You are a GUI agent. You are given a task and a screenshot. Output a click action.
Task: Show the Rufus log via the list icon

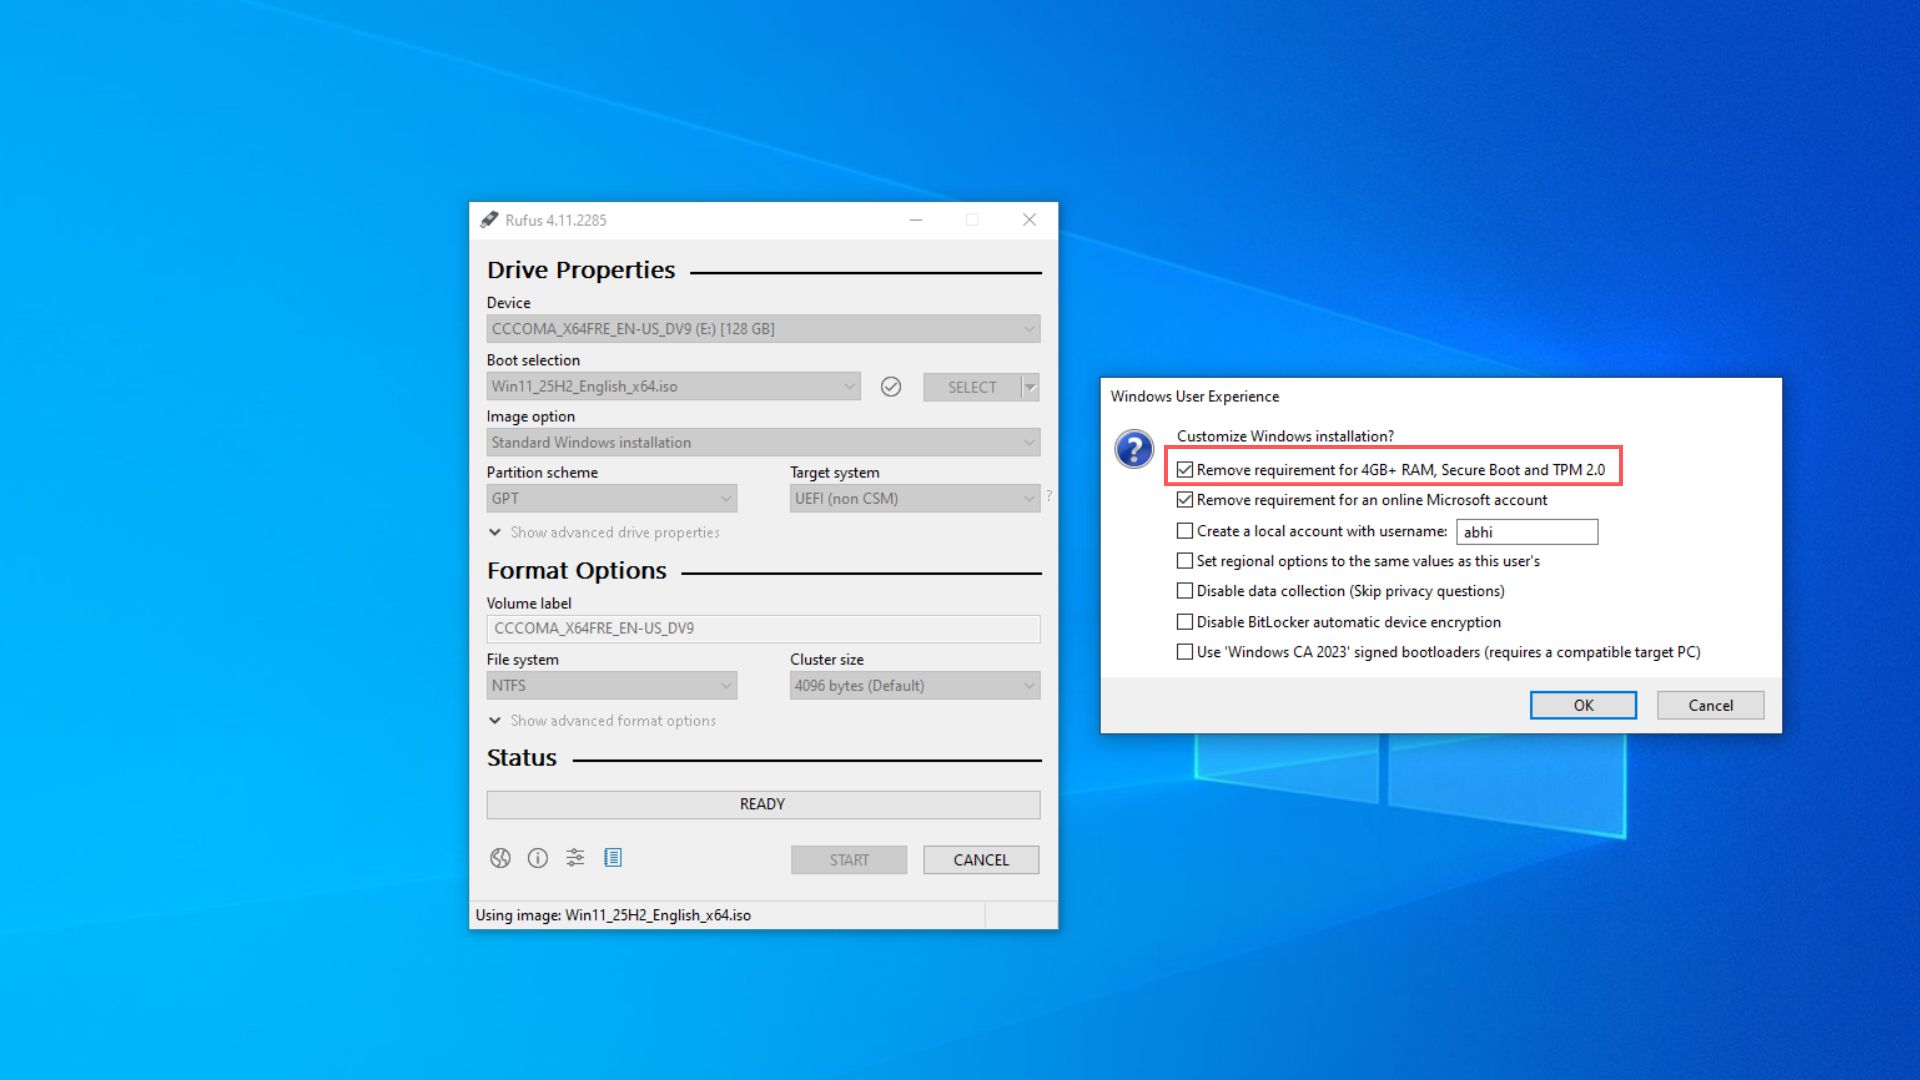[x=613, y=857]
